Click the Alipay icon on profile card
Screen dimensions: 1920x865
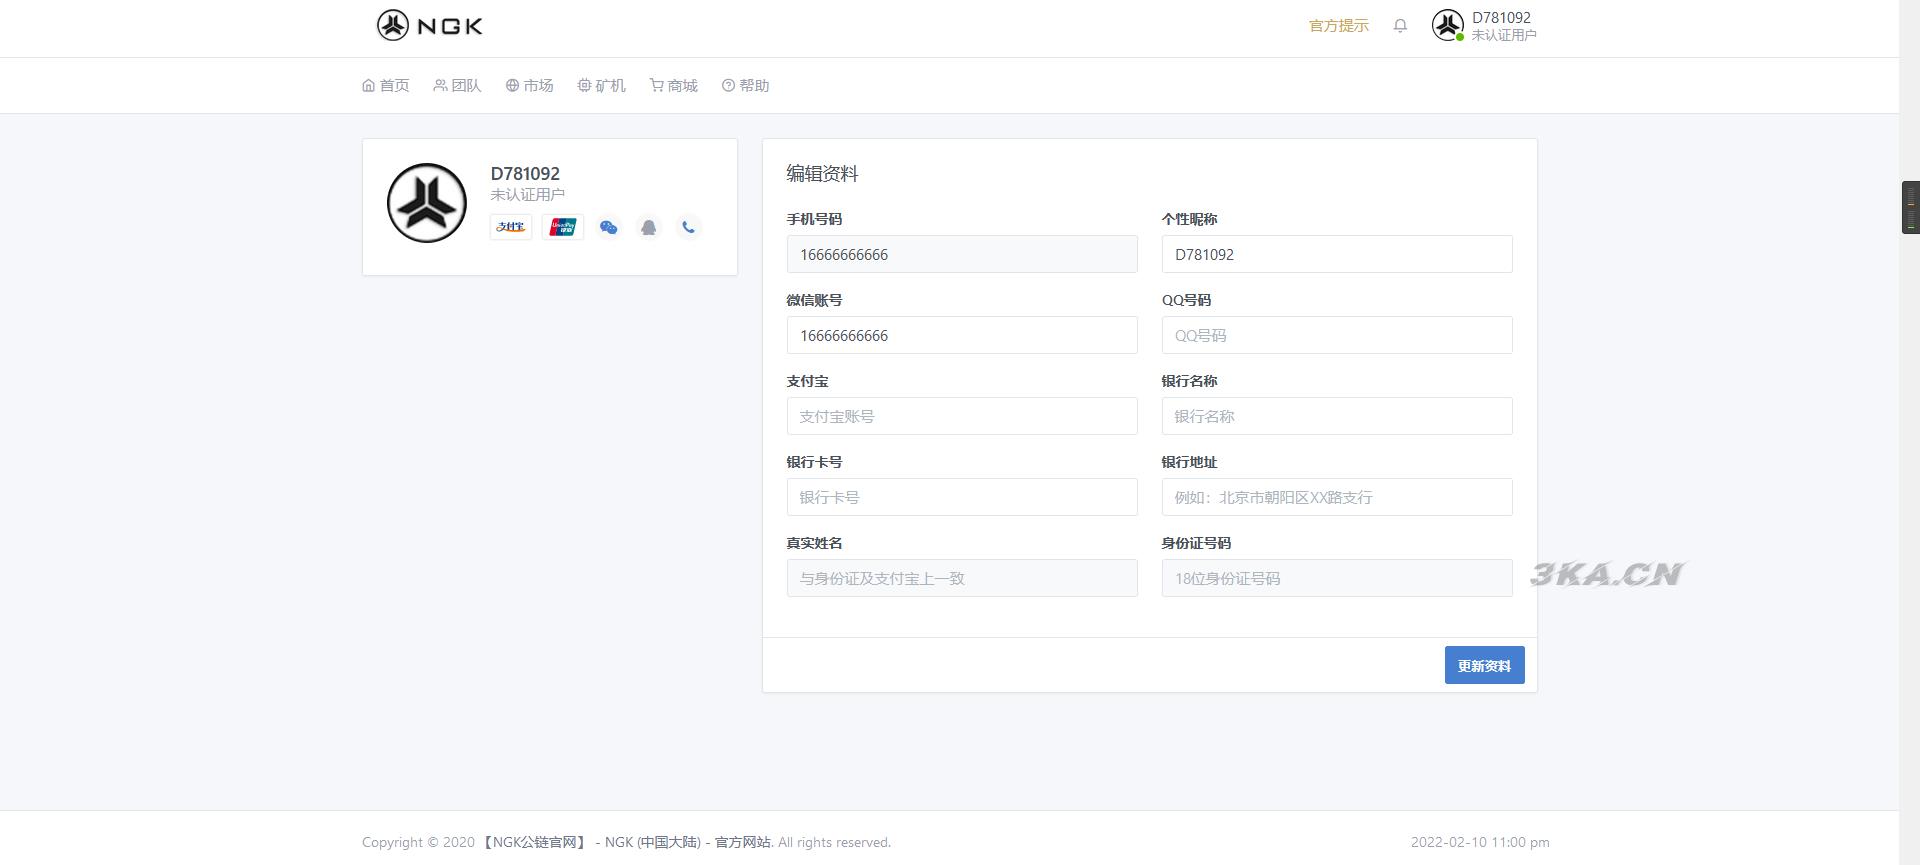tap(511, 227)
